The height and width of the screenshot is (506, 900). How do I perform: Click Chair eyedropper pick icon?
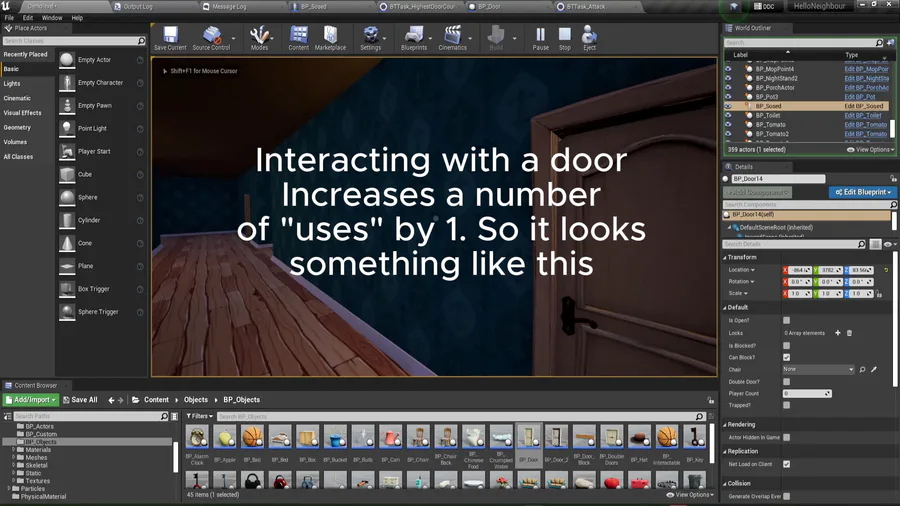point(874,369)
